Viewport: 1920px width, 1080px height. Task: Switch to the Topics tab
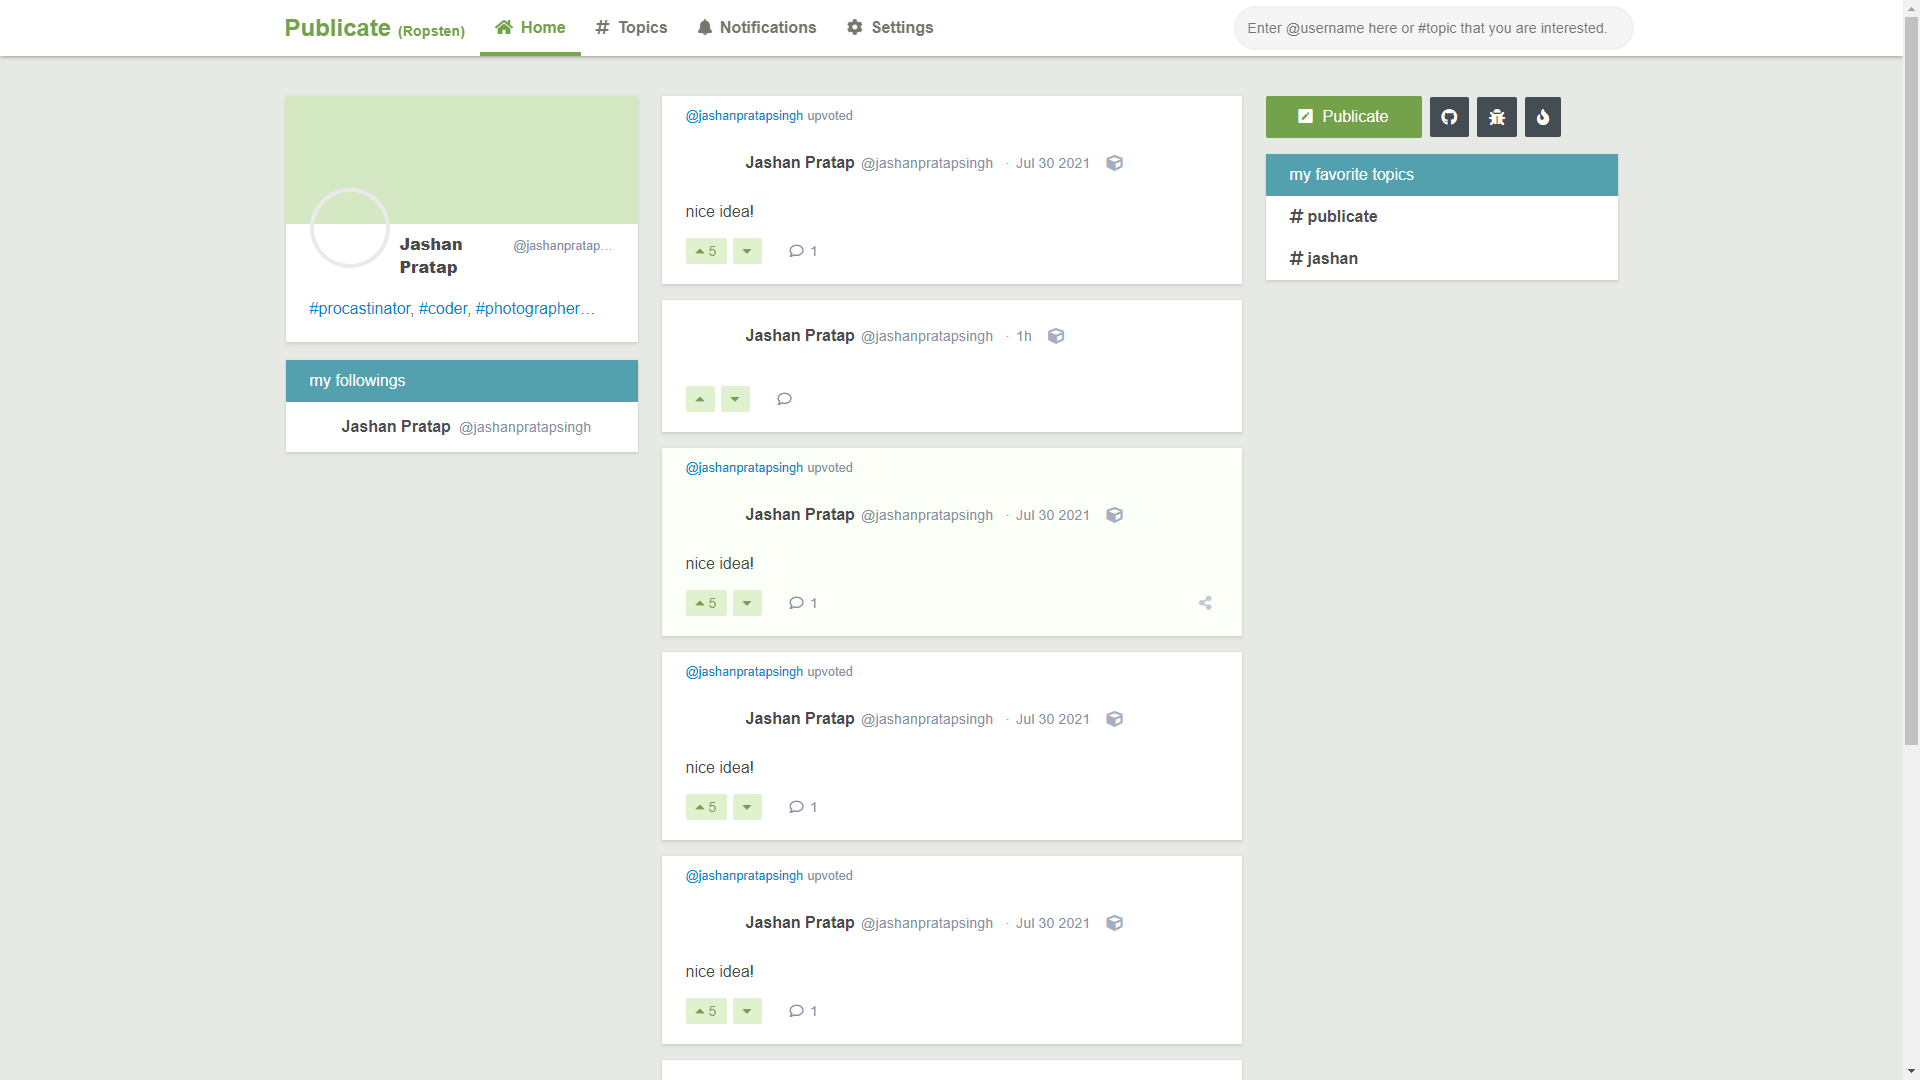631,27
